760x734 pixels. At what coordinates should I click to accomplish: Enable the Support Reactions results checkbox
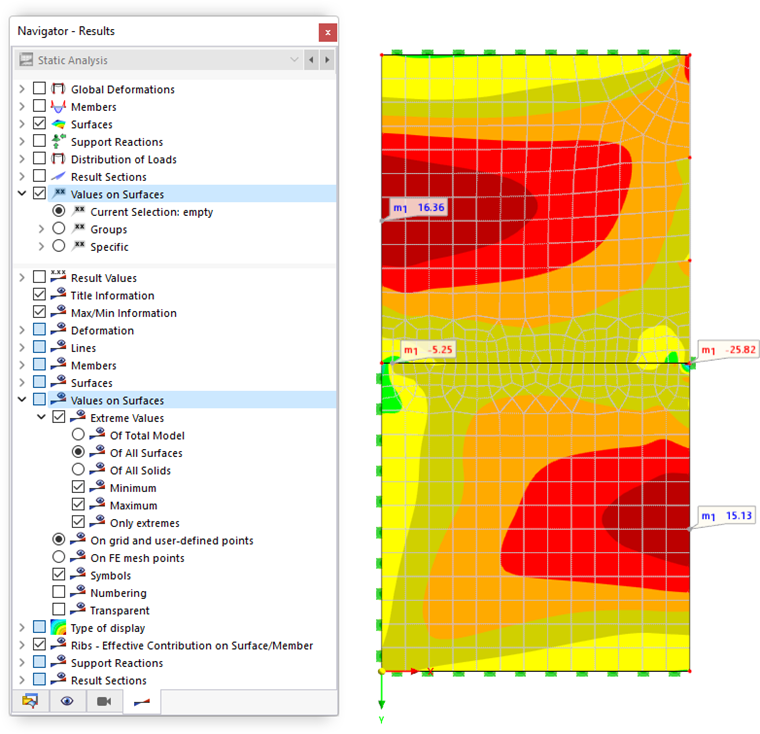[39, 141]
